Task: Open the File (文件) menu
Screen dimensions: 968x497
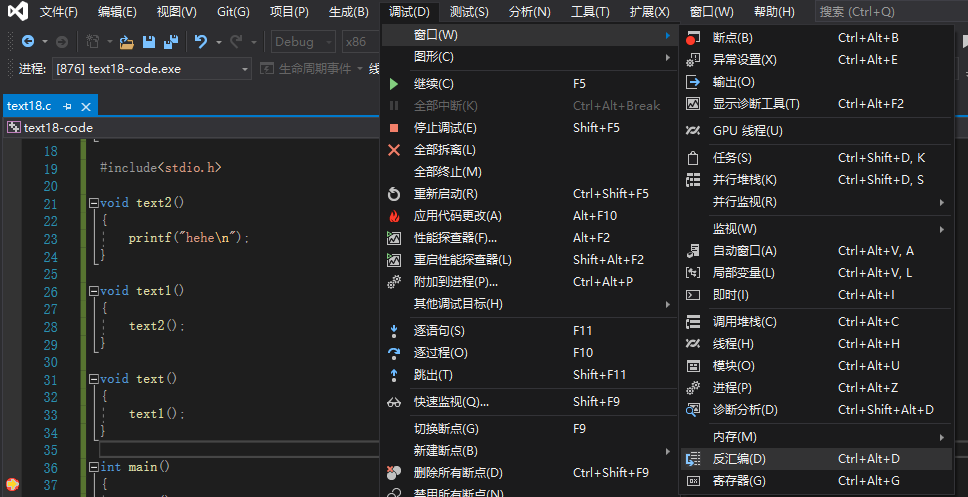Action: pyautogui.click(x=59, y=12)
